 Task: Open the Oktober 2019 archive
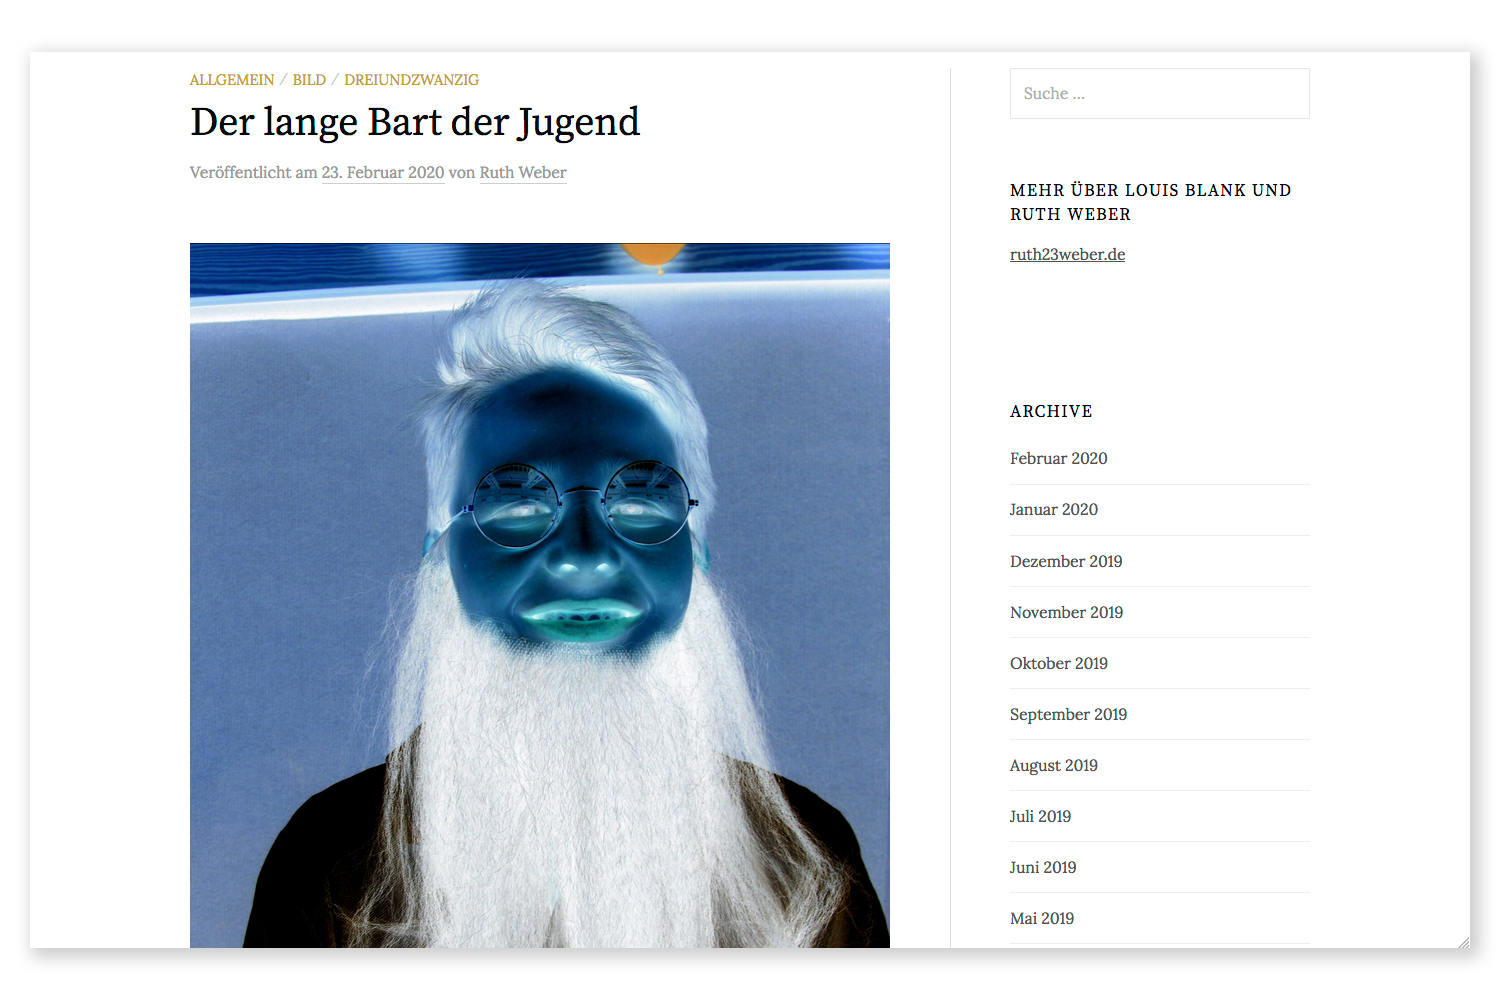(x=1059, y=663)
